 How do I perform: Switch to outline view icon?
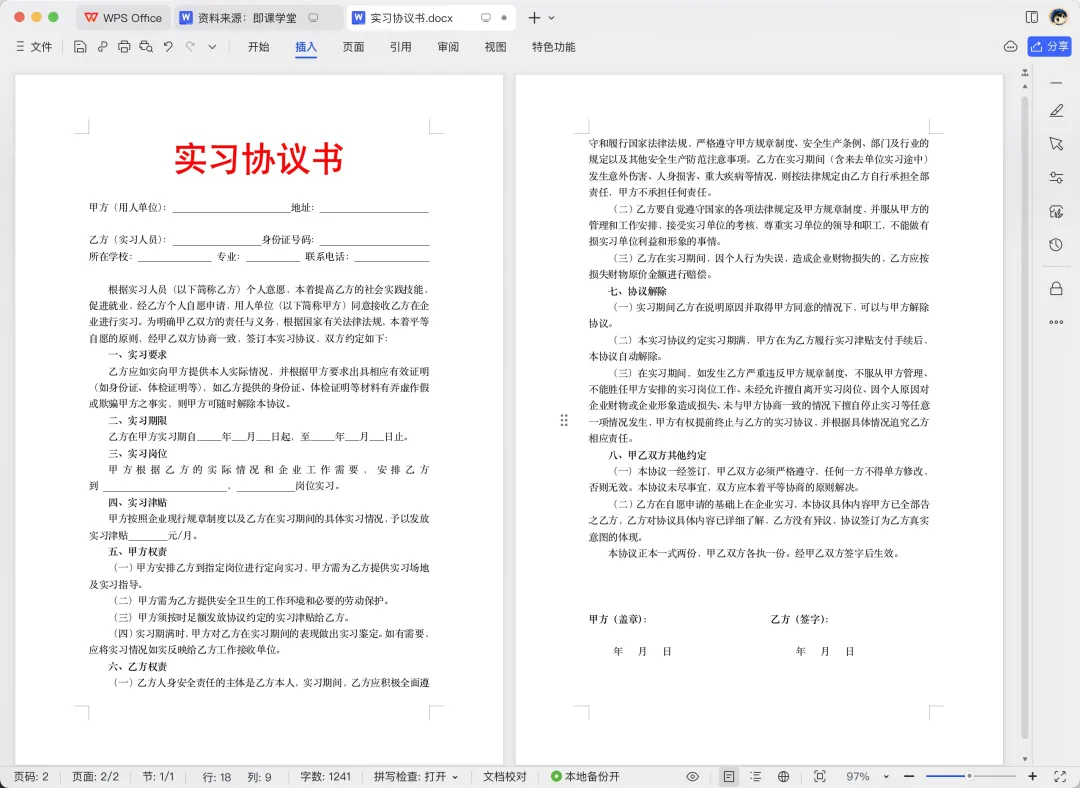pos(756,776)
